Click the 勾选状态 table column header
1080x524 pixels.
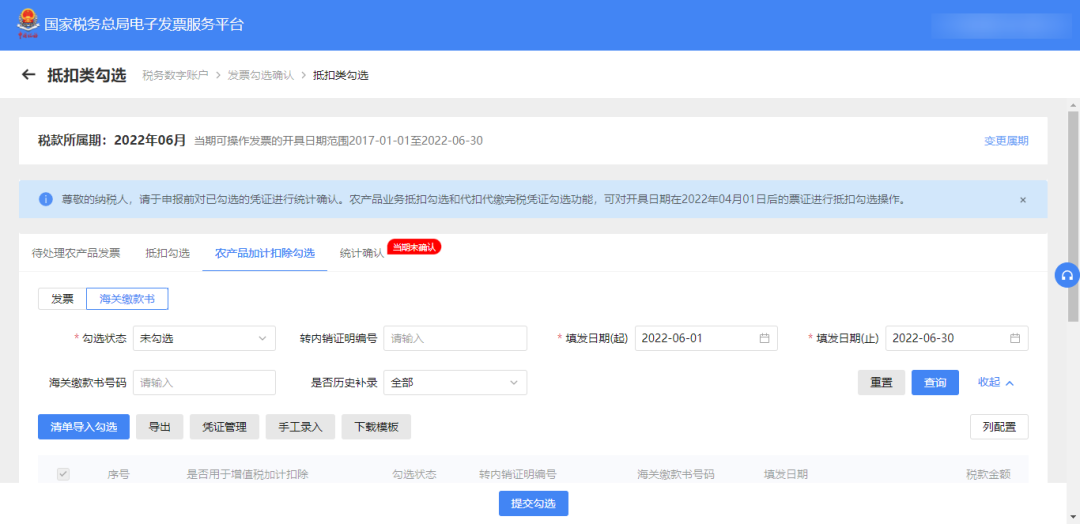415,474
